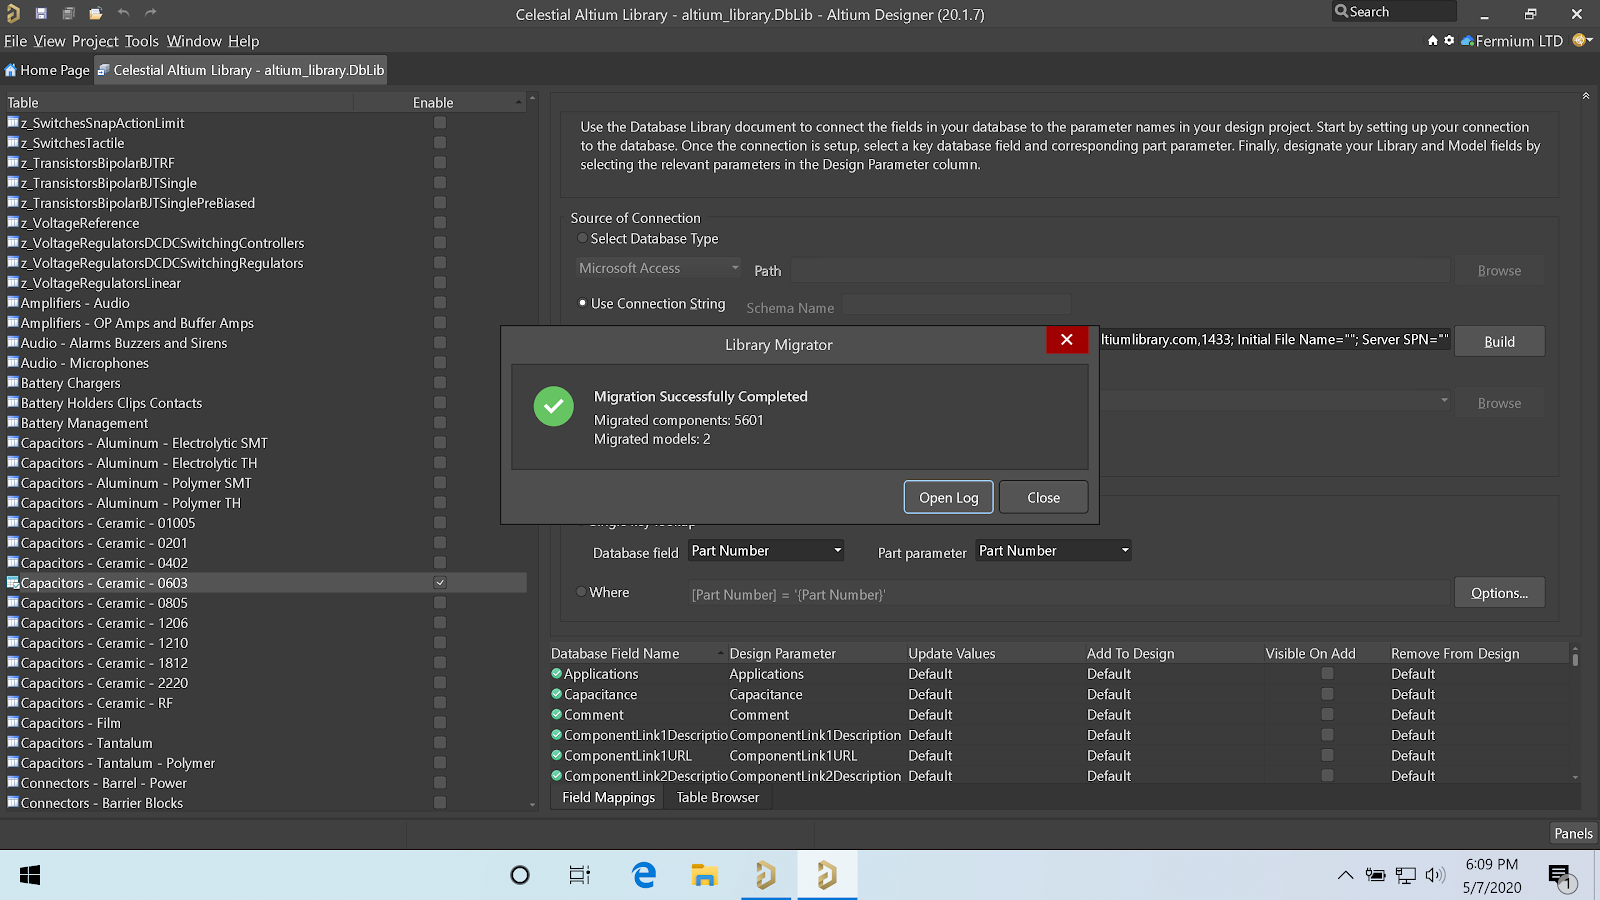Open the Microsoft Access database type dropdown
This screenshot has height=900, width=1600.
click(x=658, y=268)
